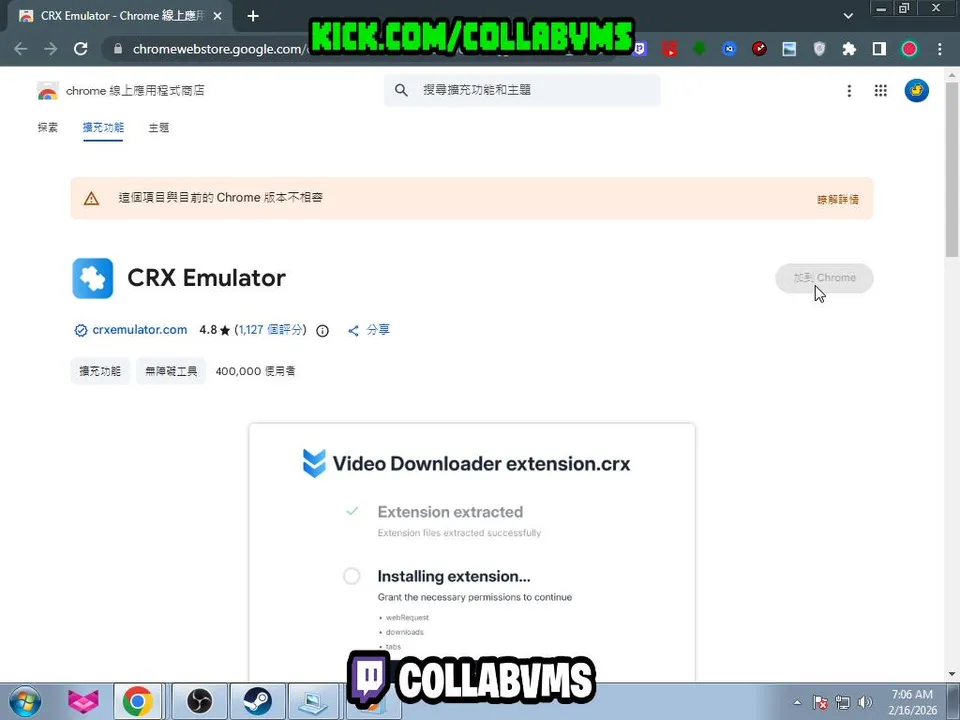Click the pink cat icon on the taskbar
Screen dimensions: 960x720
[x=83, y=702]
